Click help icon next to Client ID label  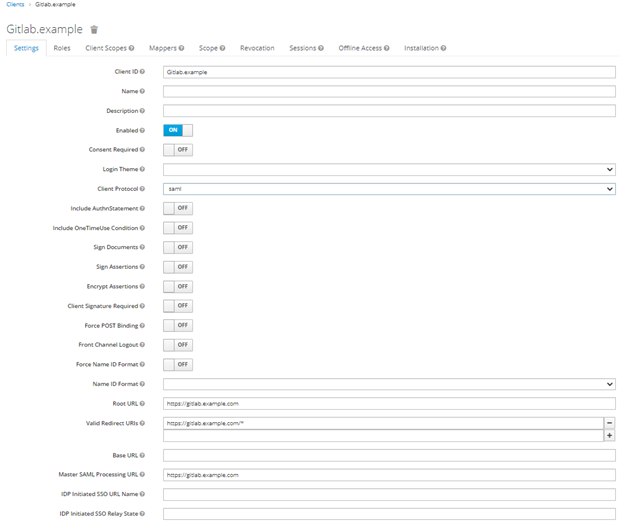[142, 72]
